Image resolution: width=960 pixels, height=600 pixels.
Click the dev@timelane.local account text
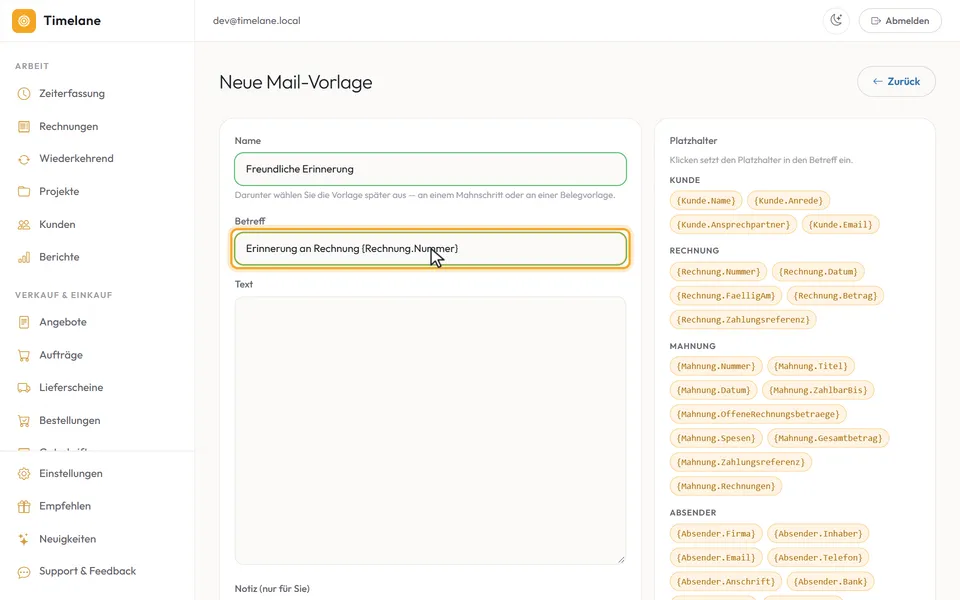click(x=257, y=21)
